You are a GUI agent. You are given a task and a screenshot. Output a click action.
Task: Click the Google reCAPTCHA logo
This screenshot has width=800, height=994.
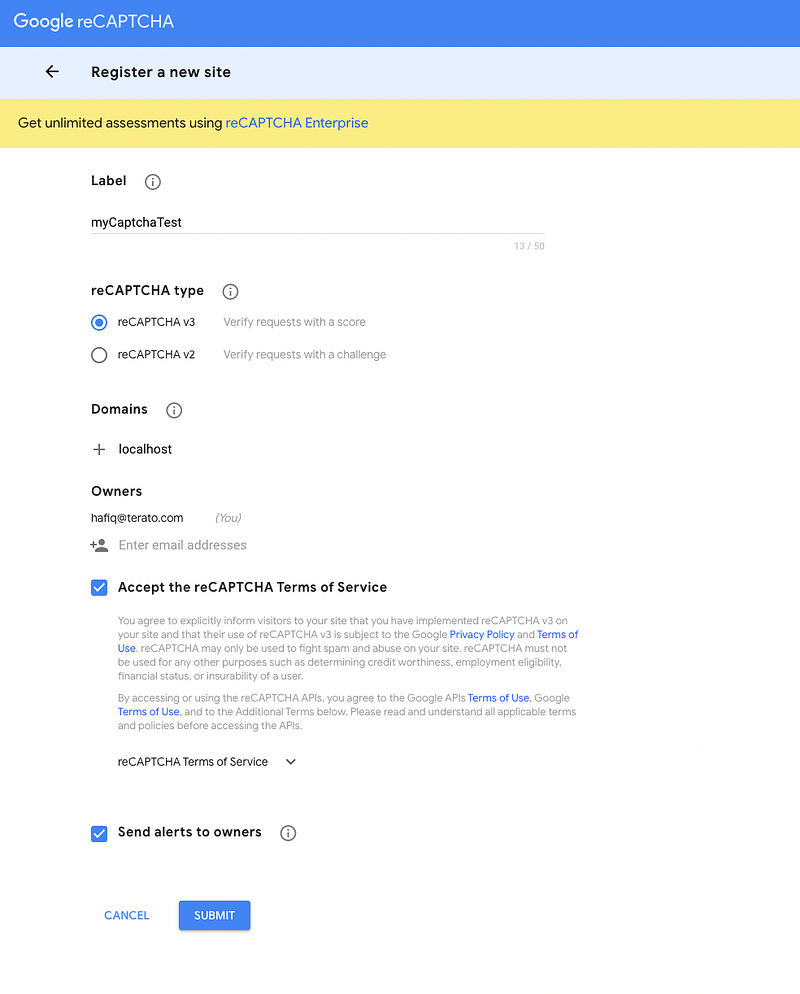pos(94,22)
